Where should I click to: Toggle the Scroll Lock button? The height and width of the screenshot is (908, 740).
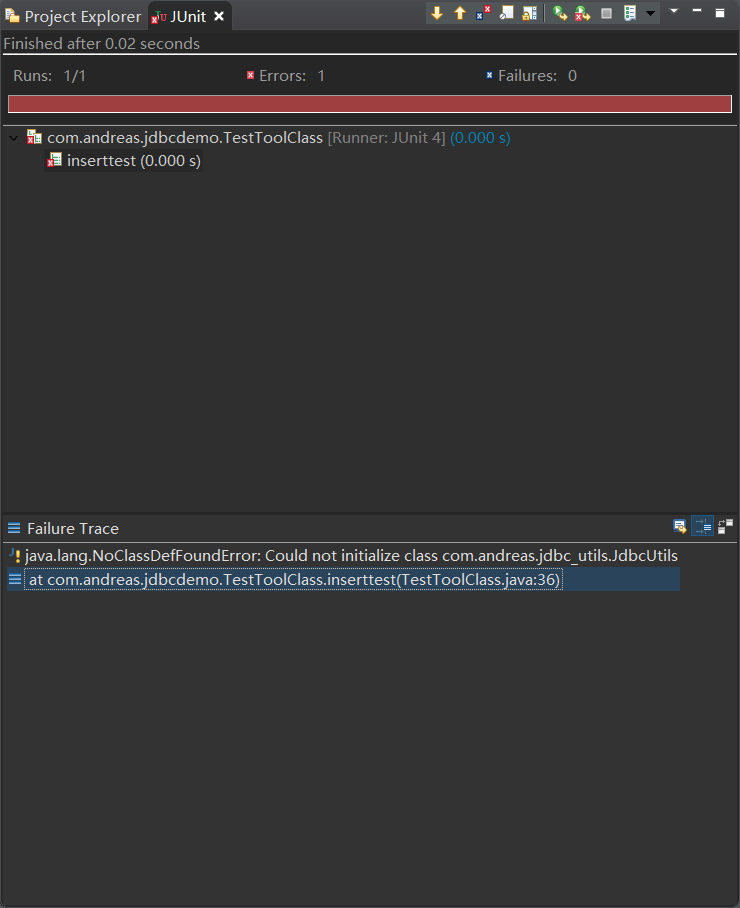click(x=530, y=13)
